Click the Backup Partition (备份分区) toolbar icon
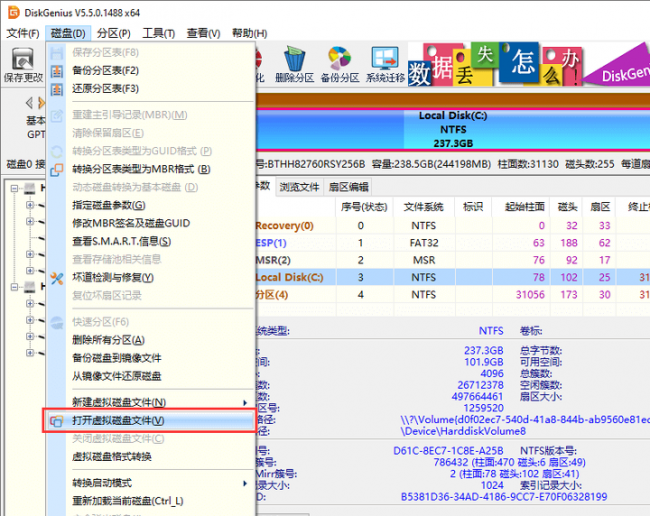Image resolution: width=650 pixels, height=516 pixels. [340, 64]
